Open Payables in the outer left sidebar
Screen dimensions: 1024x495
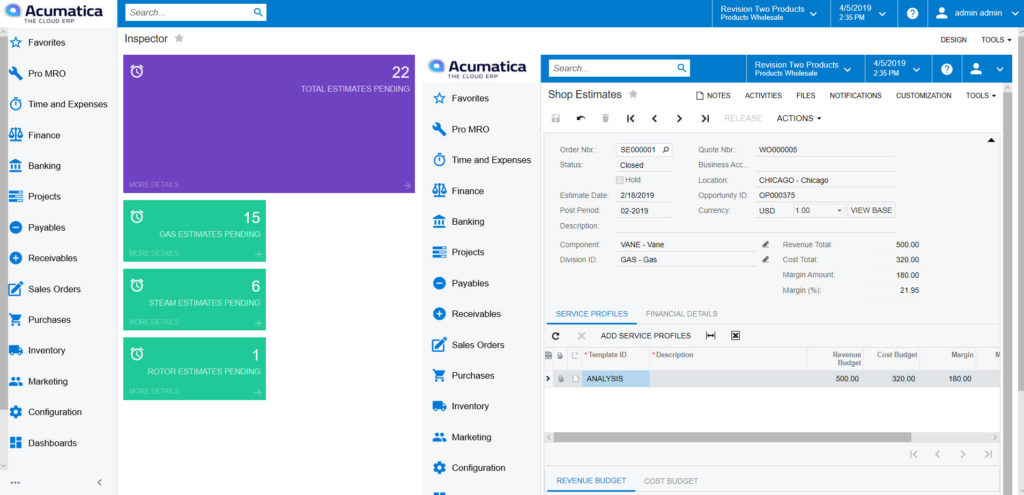coord(38,227)
